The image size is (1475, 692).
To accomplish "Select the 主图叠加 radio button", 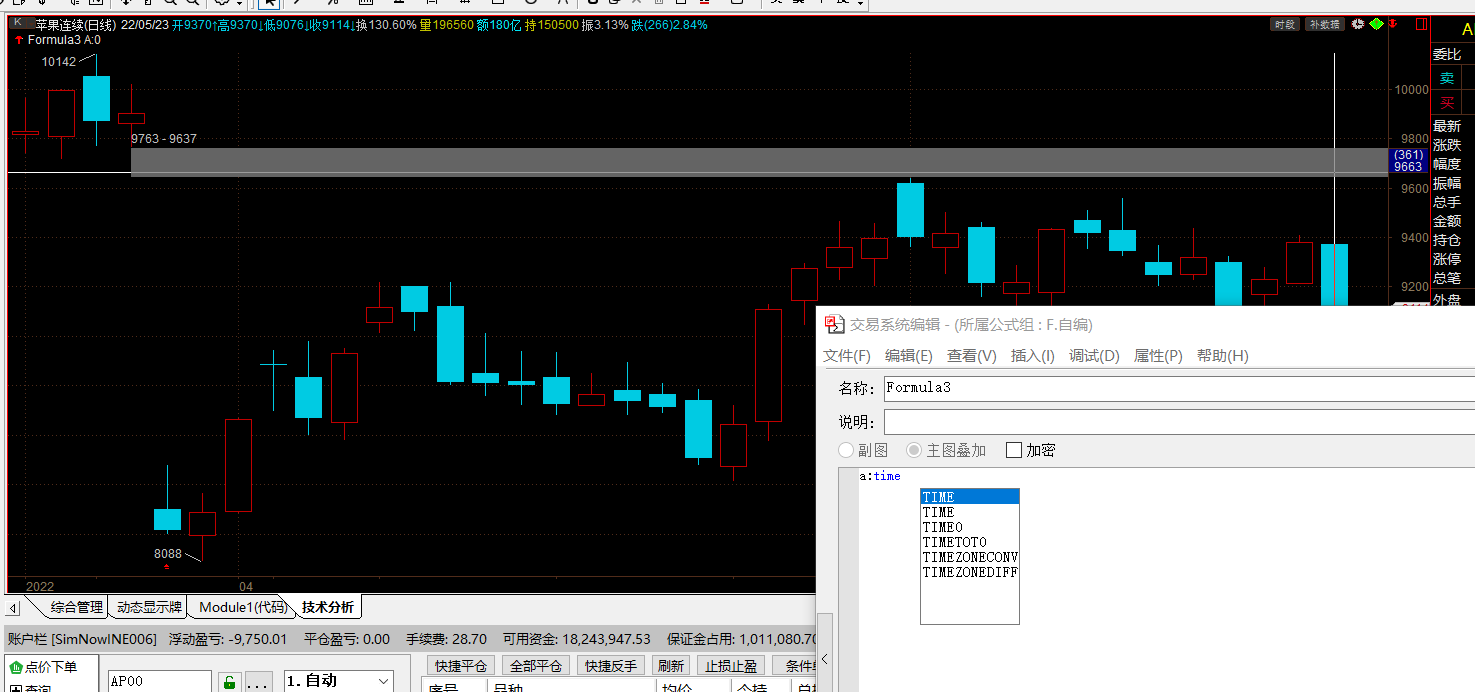I will tap(914, 450).
